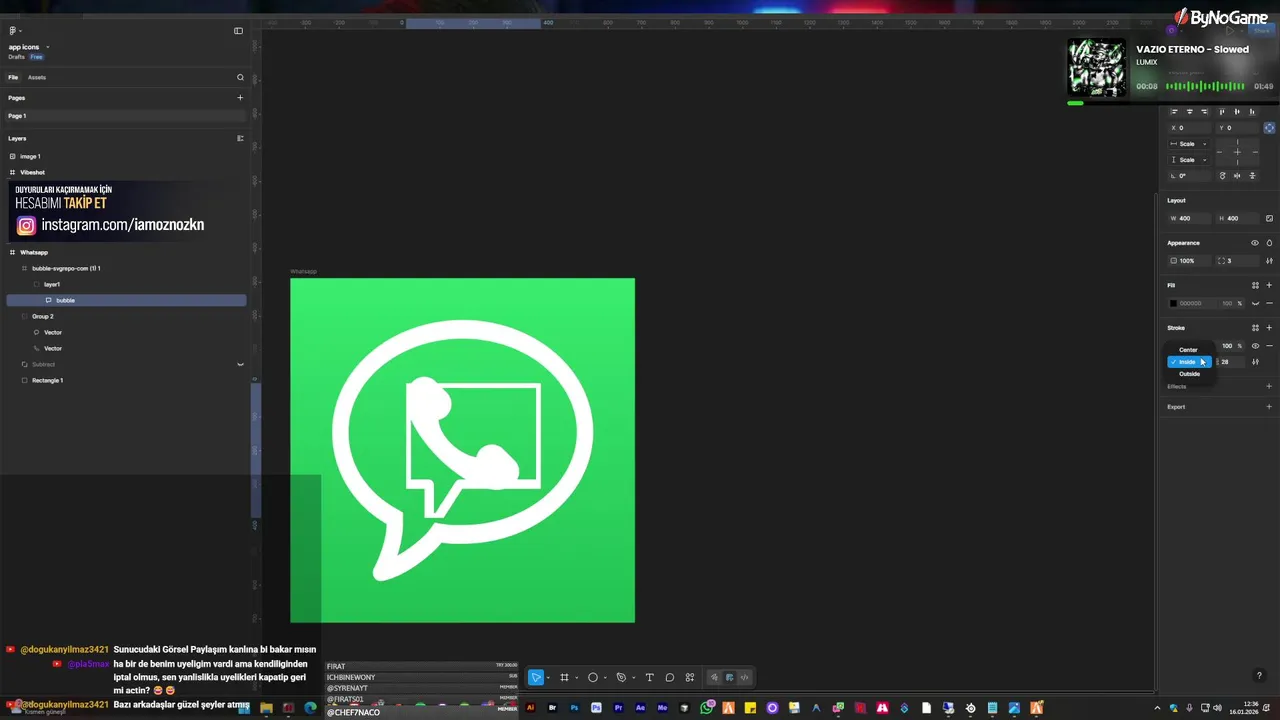This screenshot has height=720, width=1280.
Task: Search layers with the magnifier icon
Action: (240, 77)
